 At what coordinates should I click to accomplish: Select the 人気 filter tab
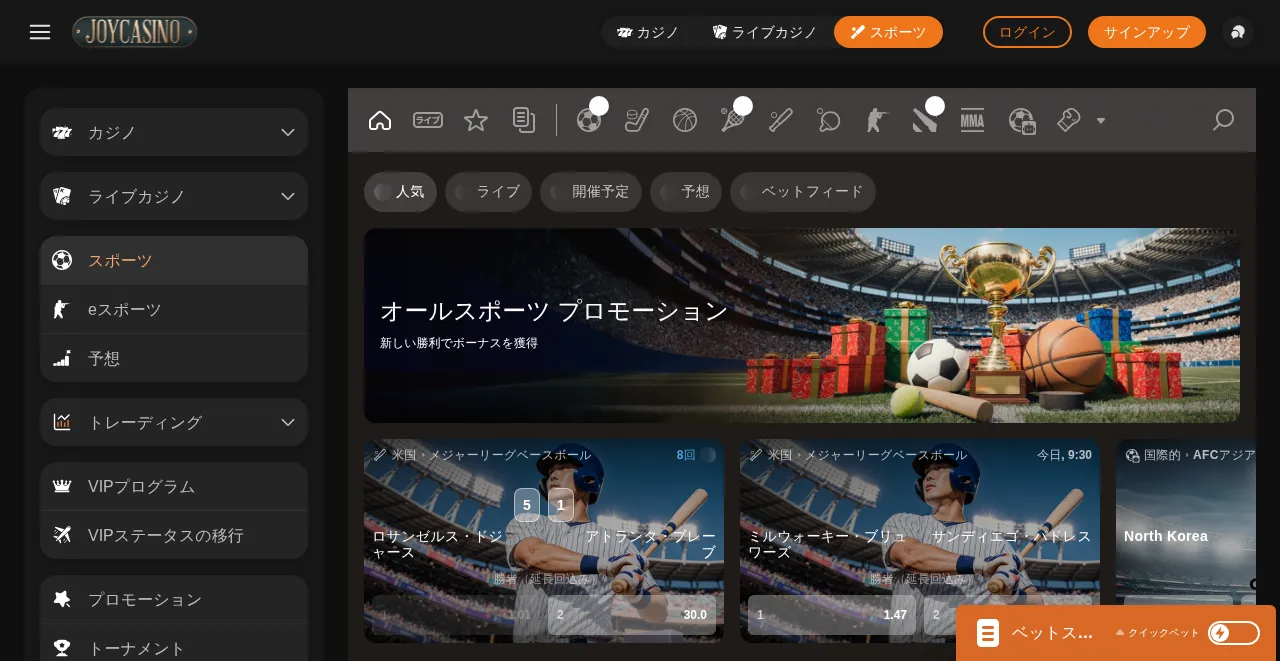coord(400,192)
